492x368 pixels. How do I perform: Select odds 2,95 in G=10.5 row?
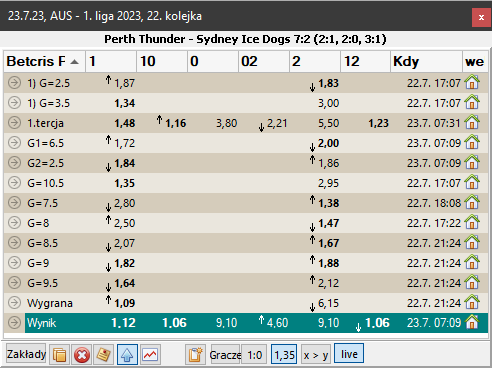coord(328,183)
